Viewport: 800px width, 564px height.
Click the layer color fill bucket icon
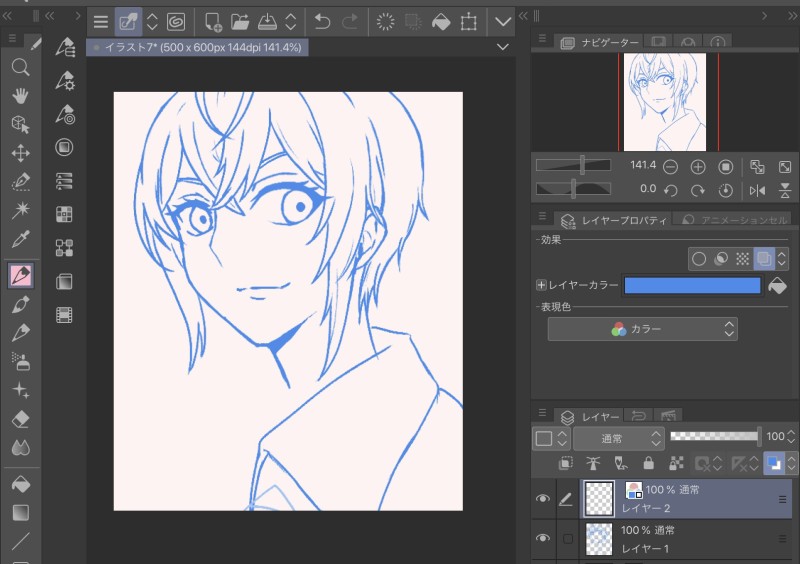tap(777, 285)
